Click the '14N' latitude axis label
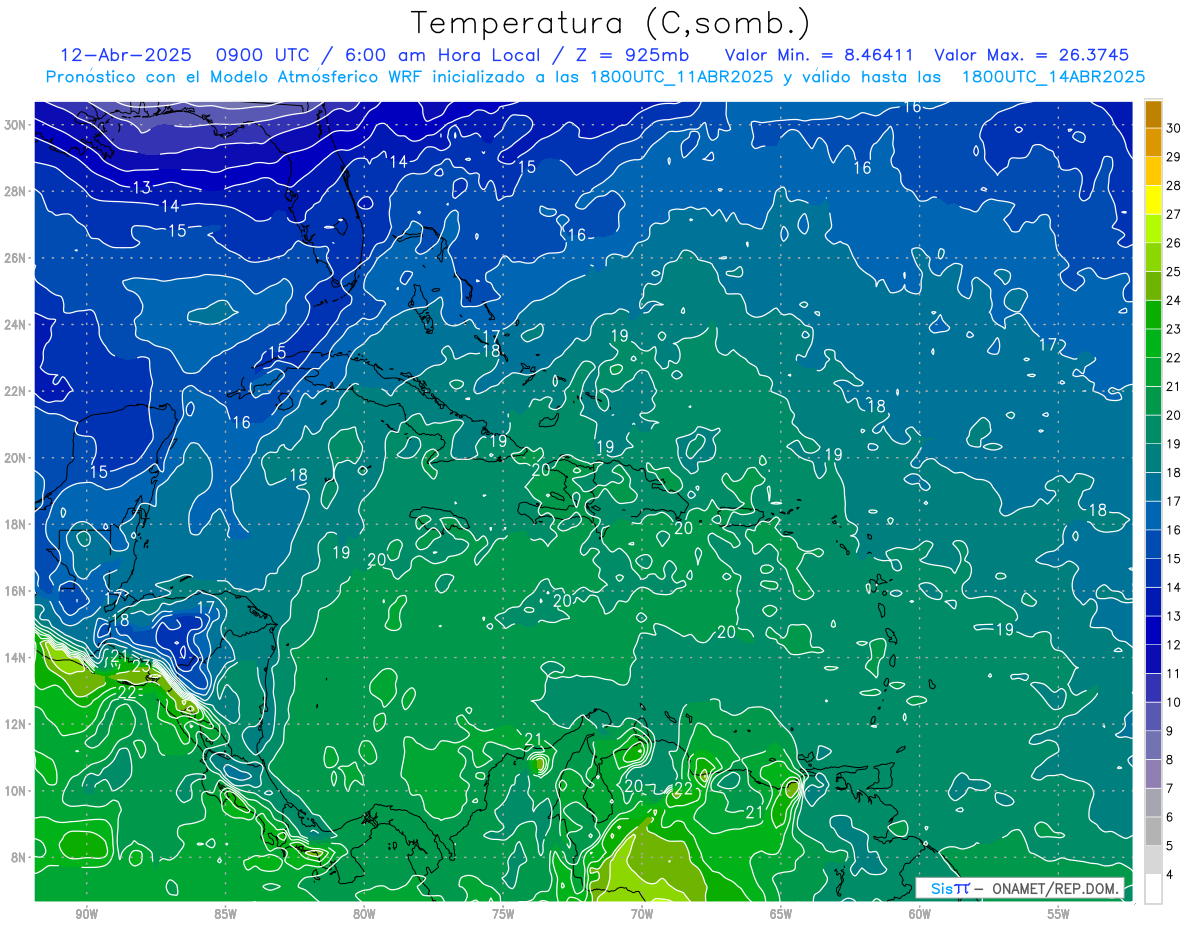The width and height of the screenshot is (1200, 927). click(x=16, y=658)
